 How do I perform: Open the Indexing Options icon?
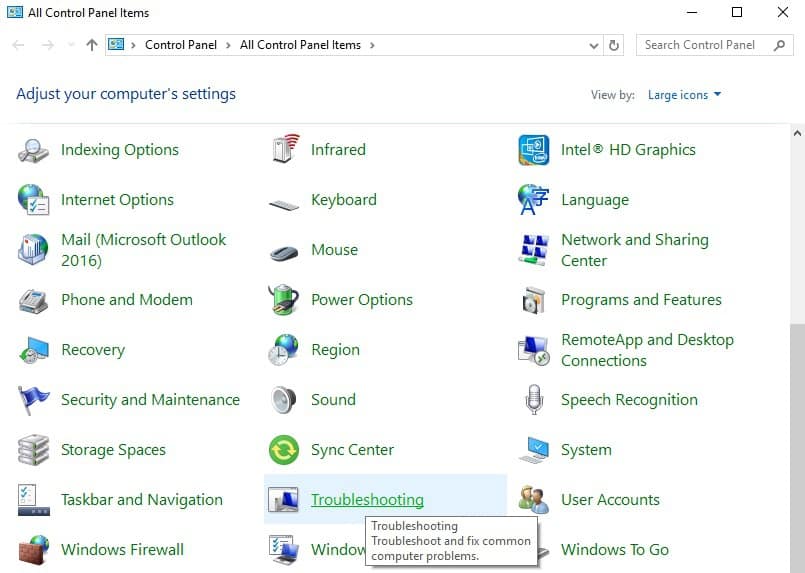[x=33, y=150]
